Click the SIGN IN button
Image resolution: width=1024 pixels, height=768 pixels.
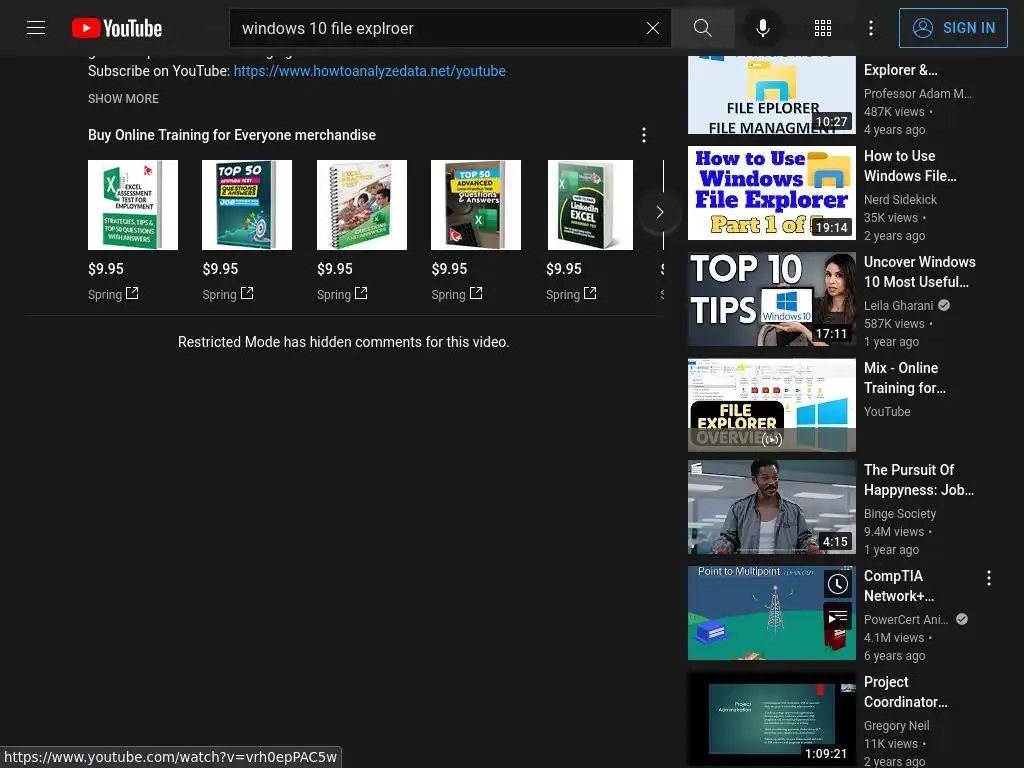coord(953,28)
